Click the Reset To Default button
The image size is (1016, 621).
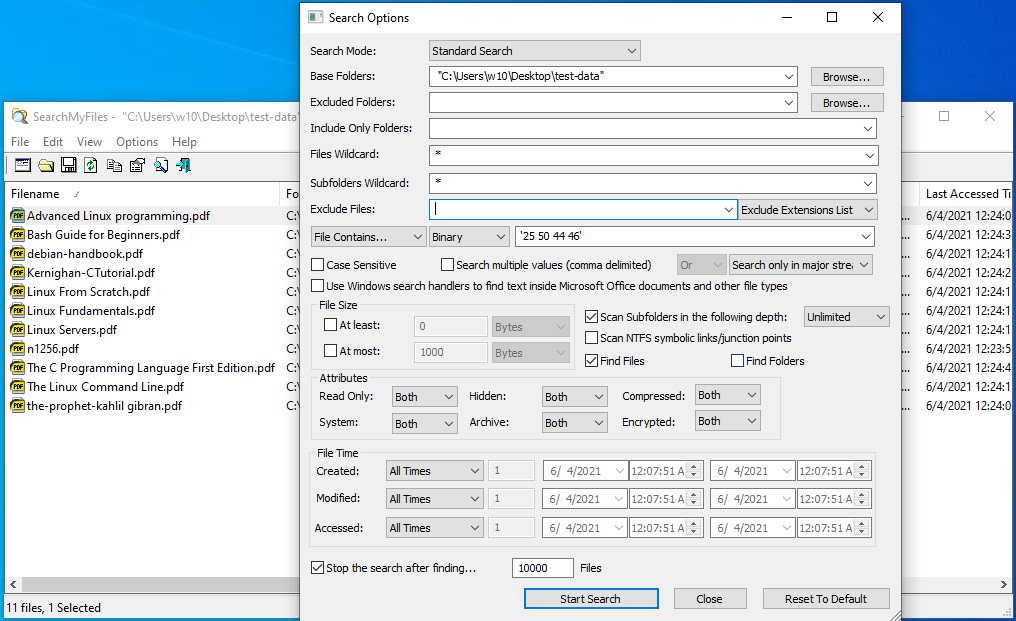[826, 599]
